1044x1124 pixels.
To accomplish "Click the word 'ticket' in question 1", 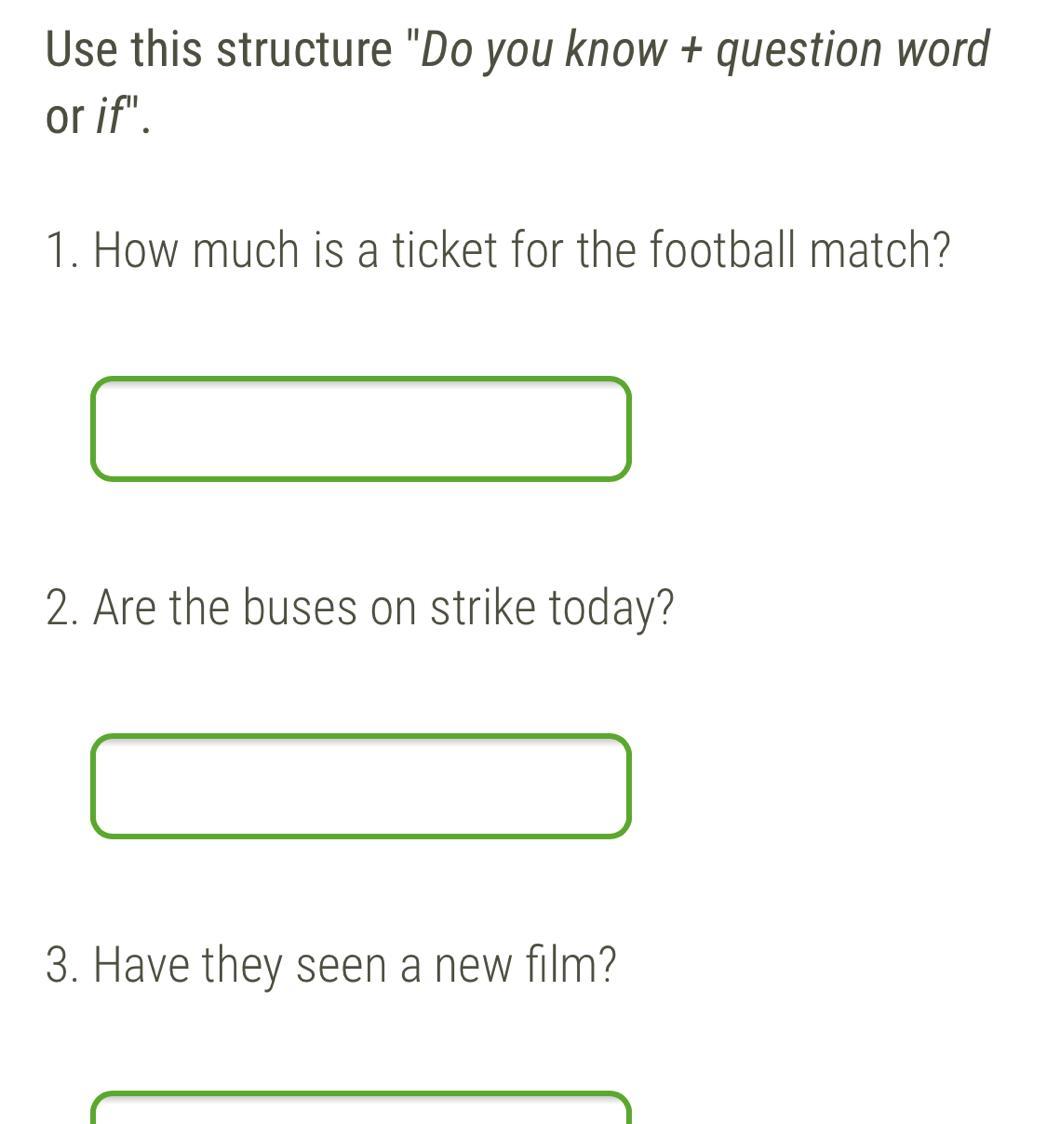I will point(445,250).
